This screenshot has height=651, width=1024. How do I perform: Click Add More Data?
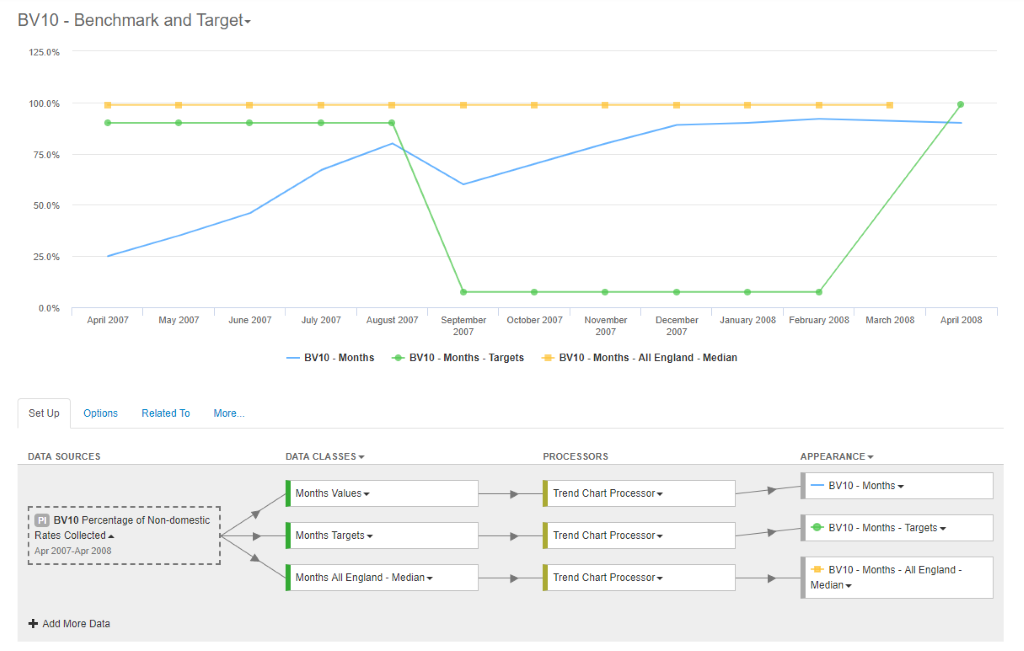click(69, 624)
